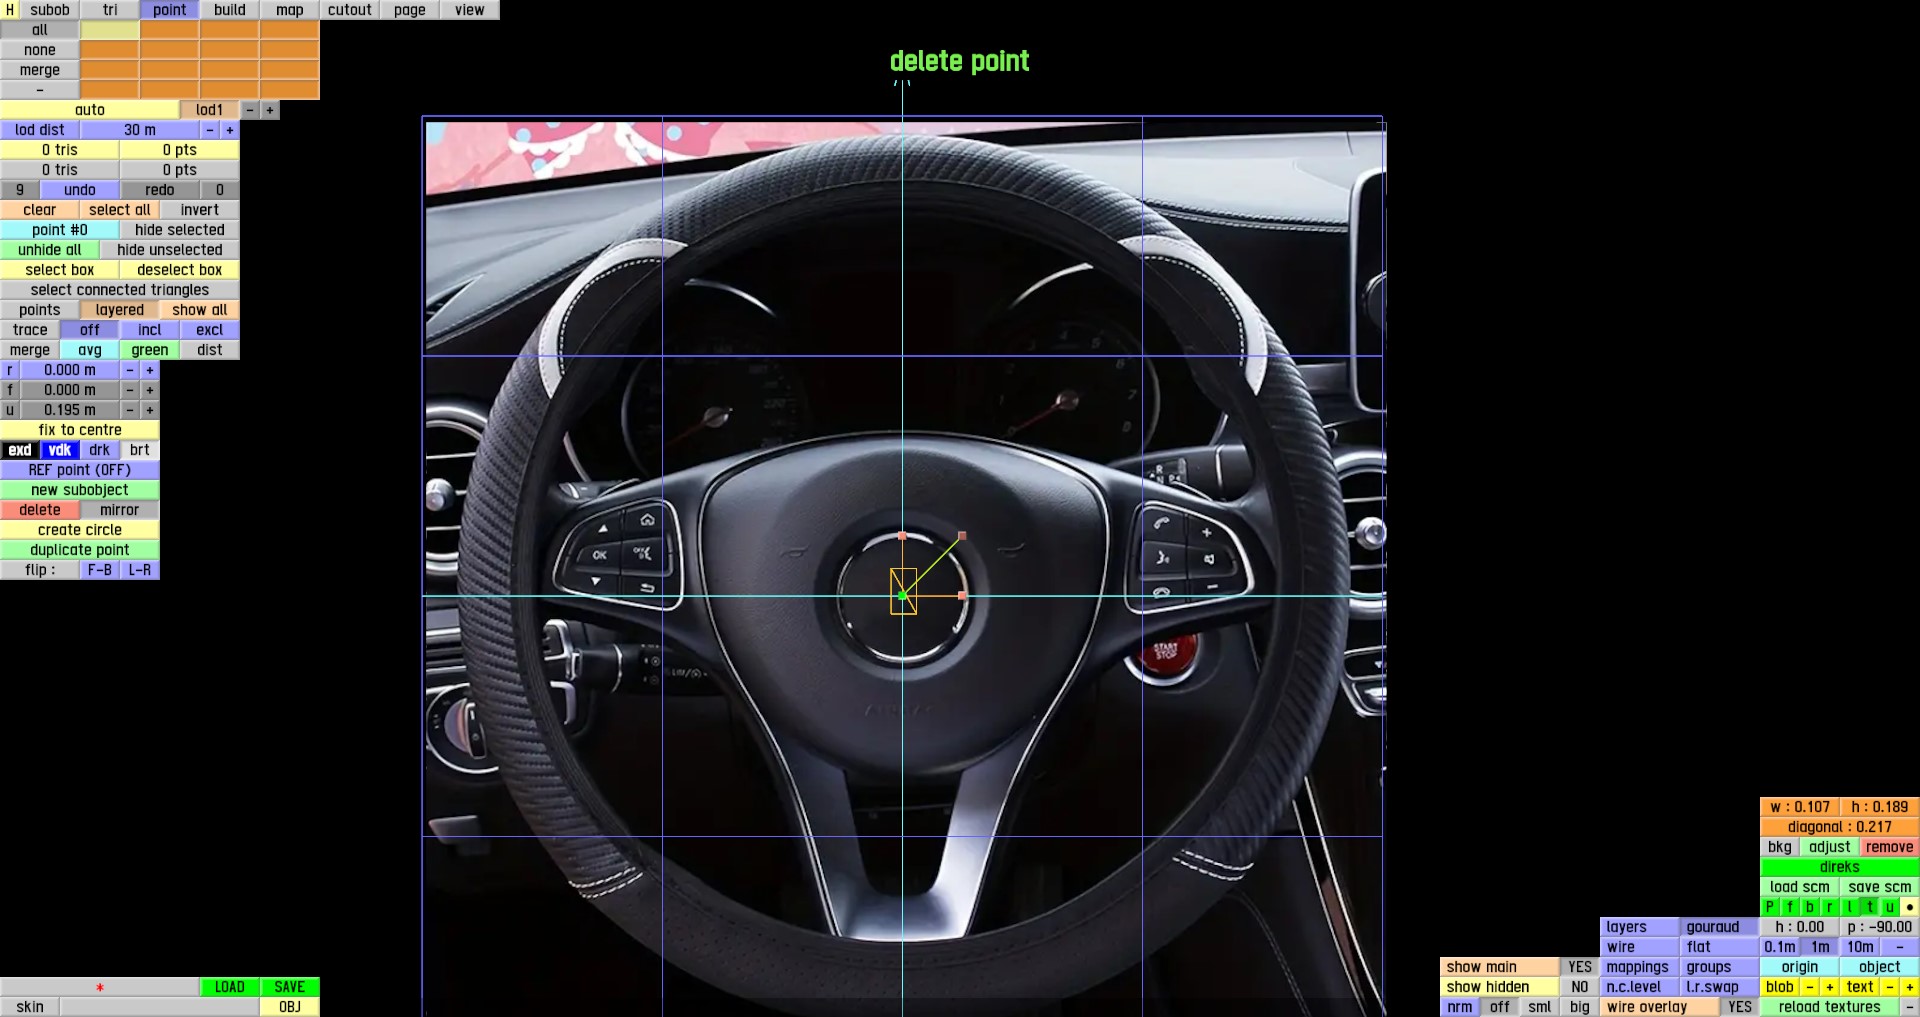Decrease the lod1 level with minus
The width and height of the screenshot is (1920, 1017).
[x=250, y=110]
